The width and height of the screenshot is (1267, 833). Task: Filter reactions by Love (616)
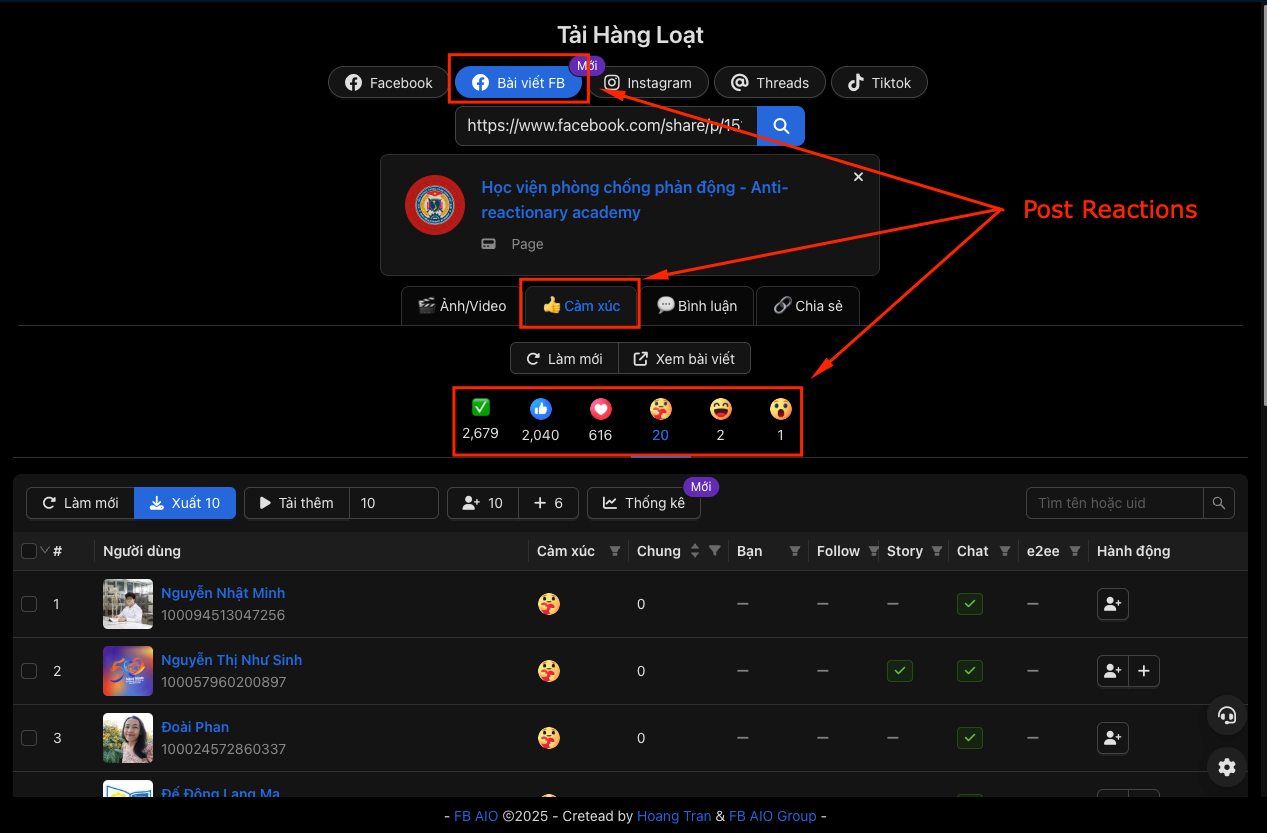[x=600, y=419]
